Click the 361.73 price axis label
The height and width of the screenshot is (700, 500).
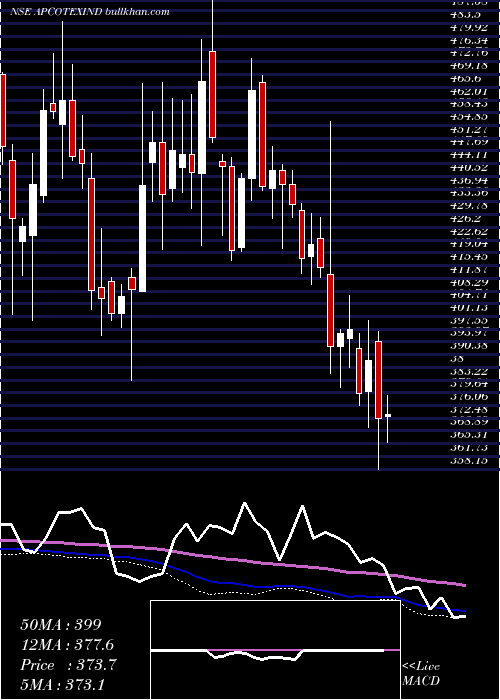(x=468, y=447)
